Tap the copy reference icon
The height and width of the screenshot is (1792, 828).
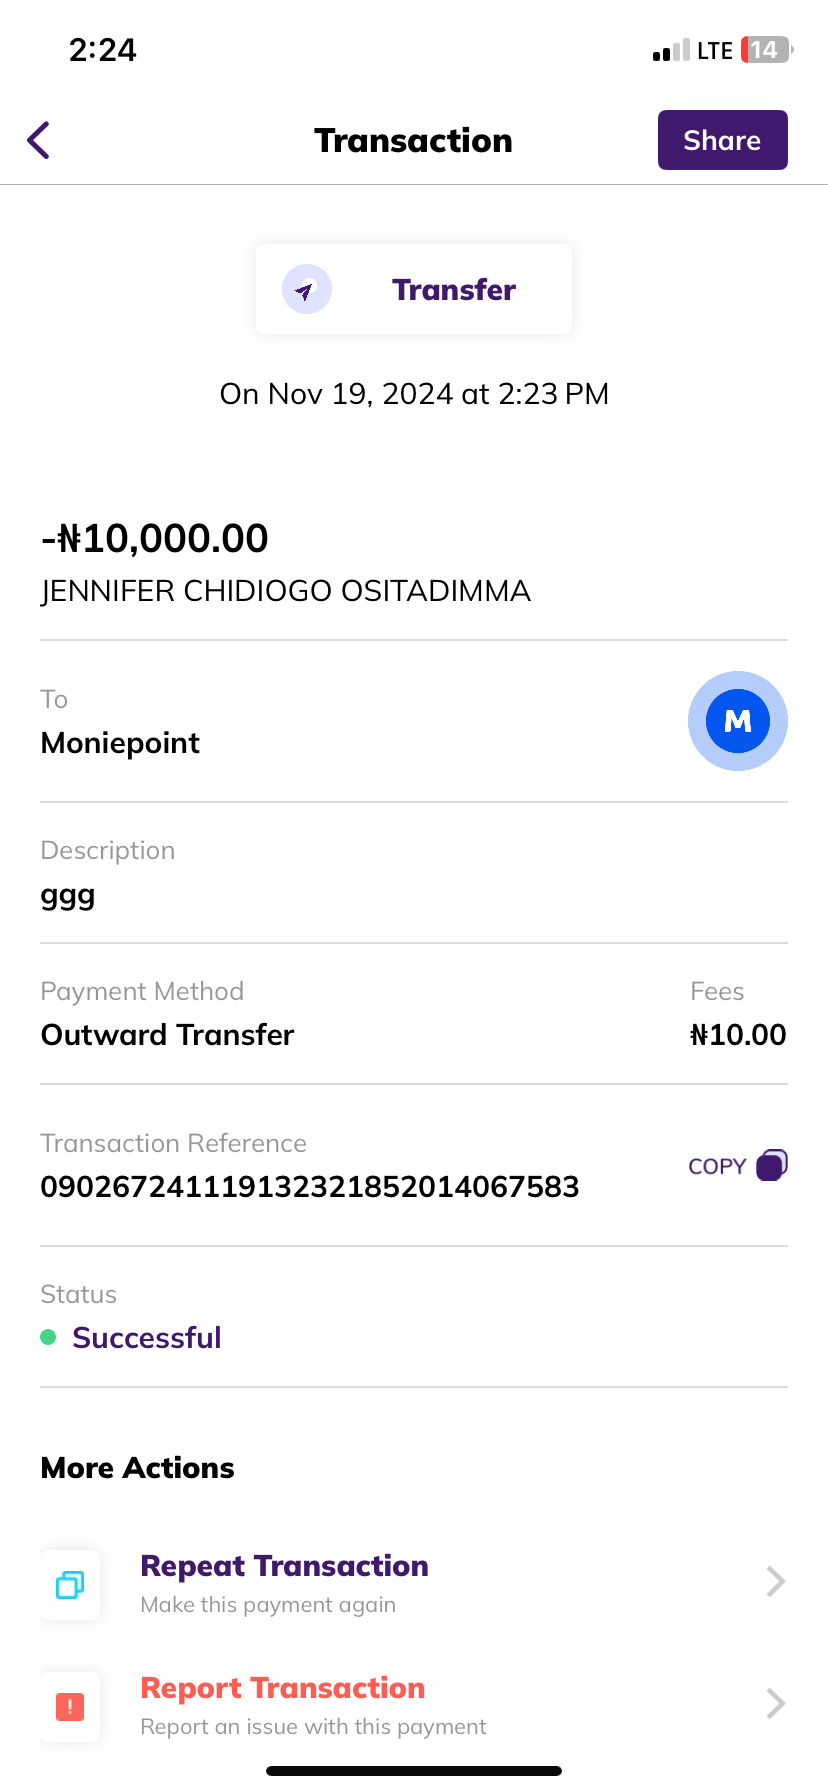tap(772, 1165)
